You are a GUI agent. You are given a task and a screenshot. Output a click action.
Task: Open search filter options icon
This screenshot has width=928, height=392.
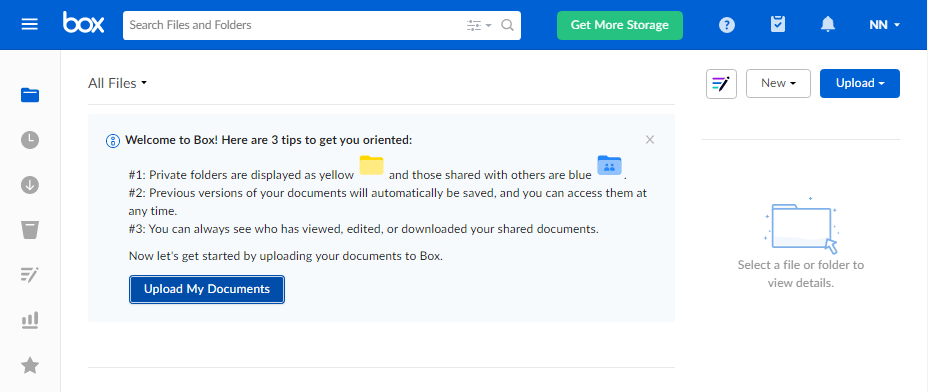(x=479, y=25)
